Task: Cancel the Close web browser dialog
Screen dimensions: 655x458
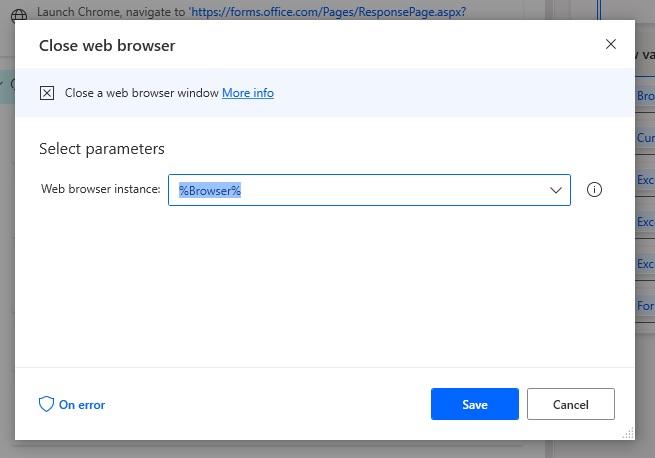Action: tap(571, 404)
